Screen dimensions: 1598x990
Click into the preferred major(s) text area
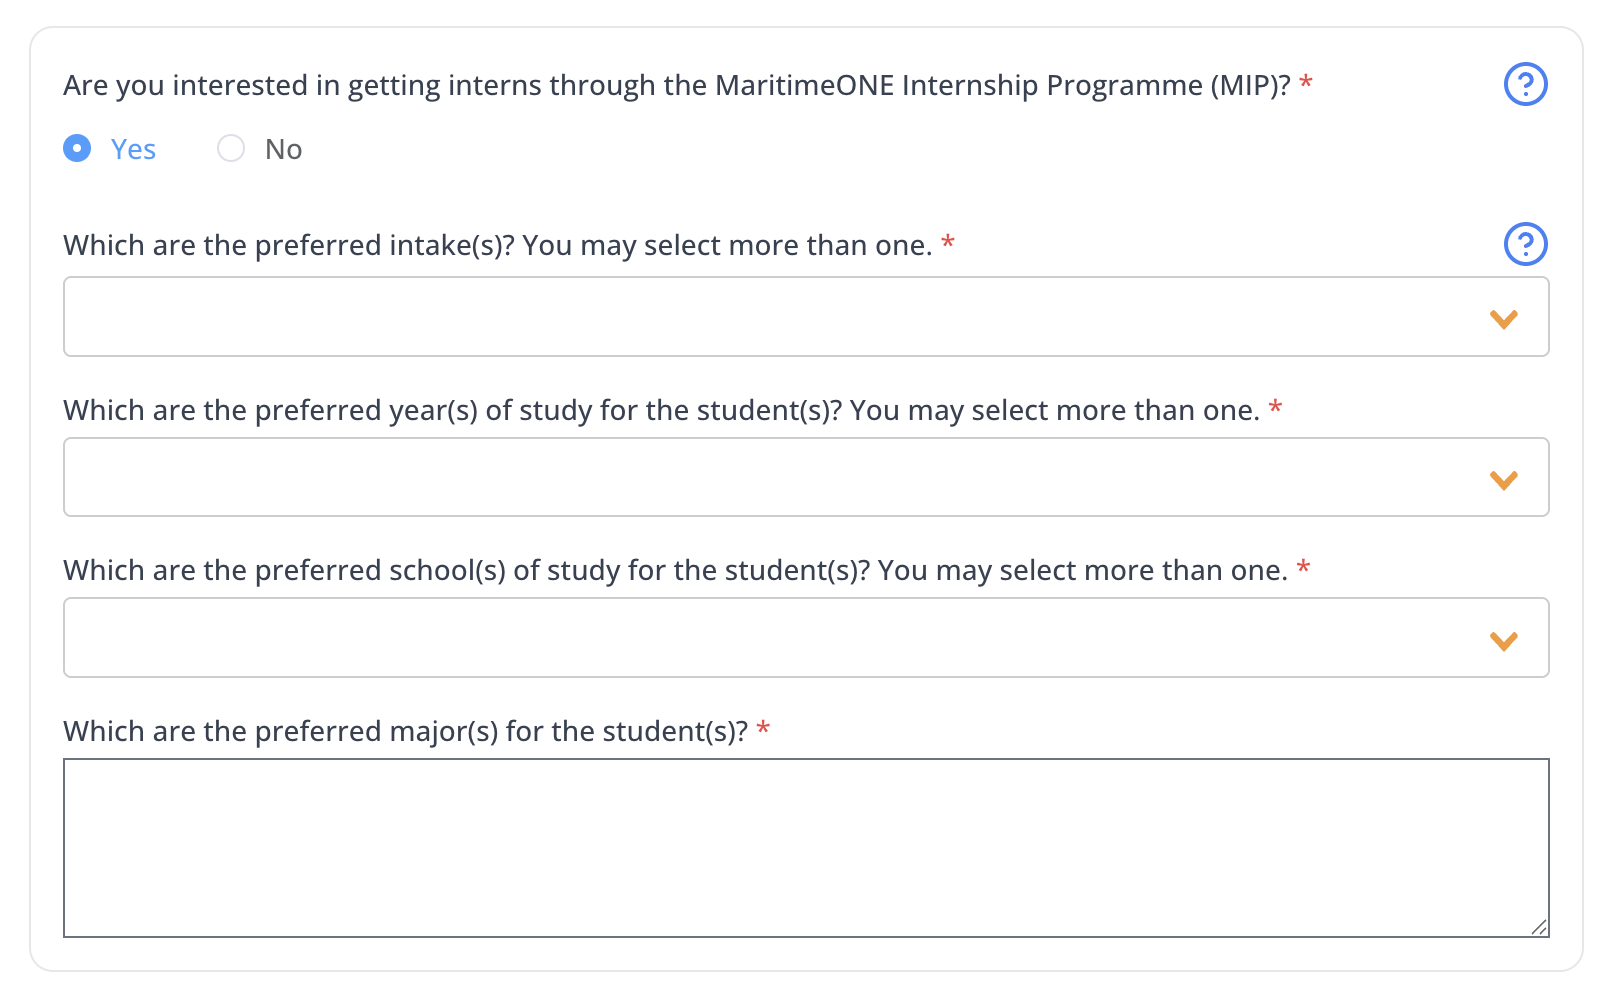(x=800, y=847)
